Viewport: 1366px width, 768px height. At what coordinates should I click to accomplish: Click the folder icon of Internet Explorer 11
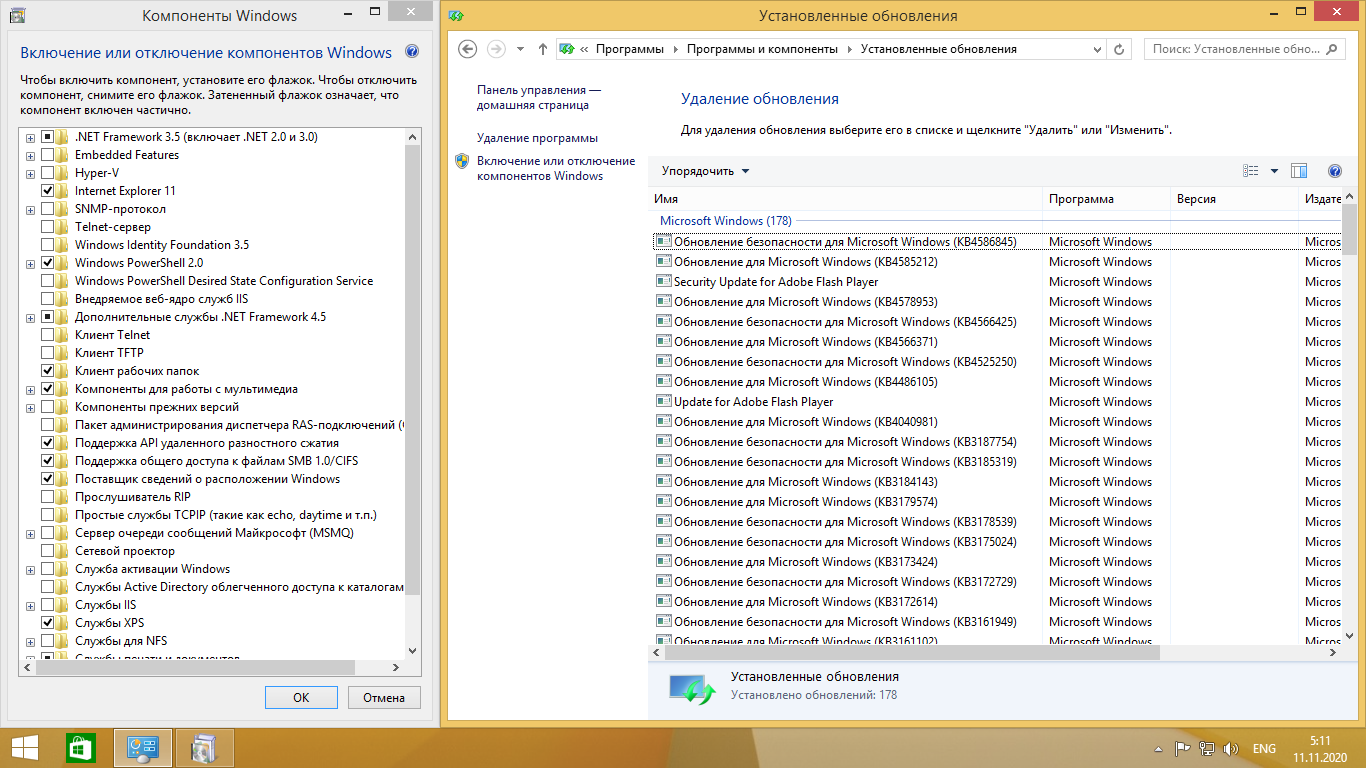[x=63, y=191]
